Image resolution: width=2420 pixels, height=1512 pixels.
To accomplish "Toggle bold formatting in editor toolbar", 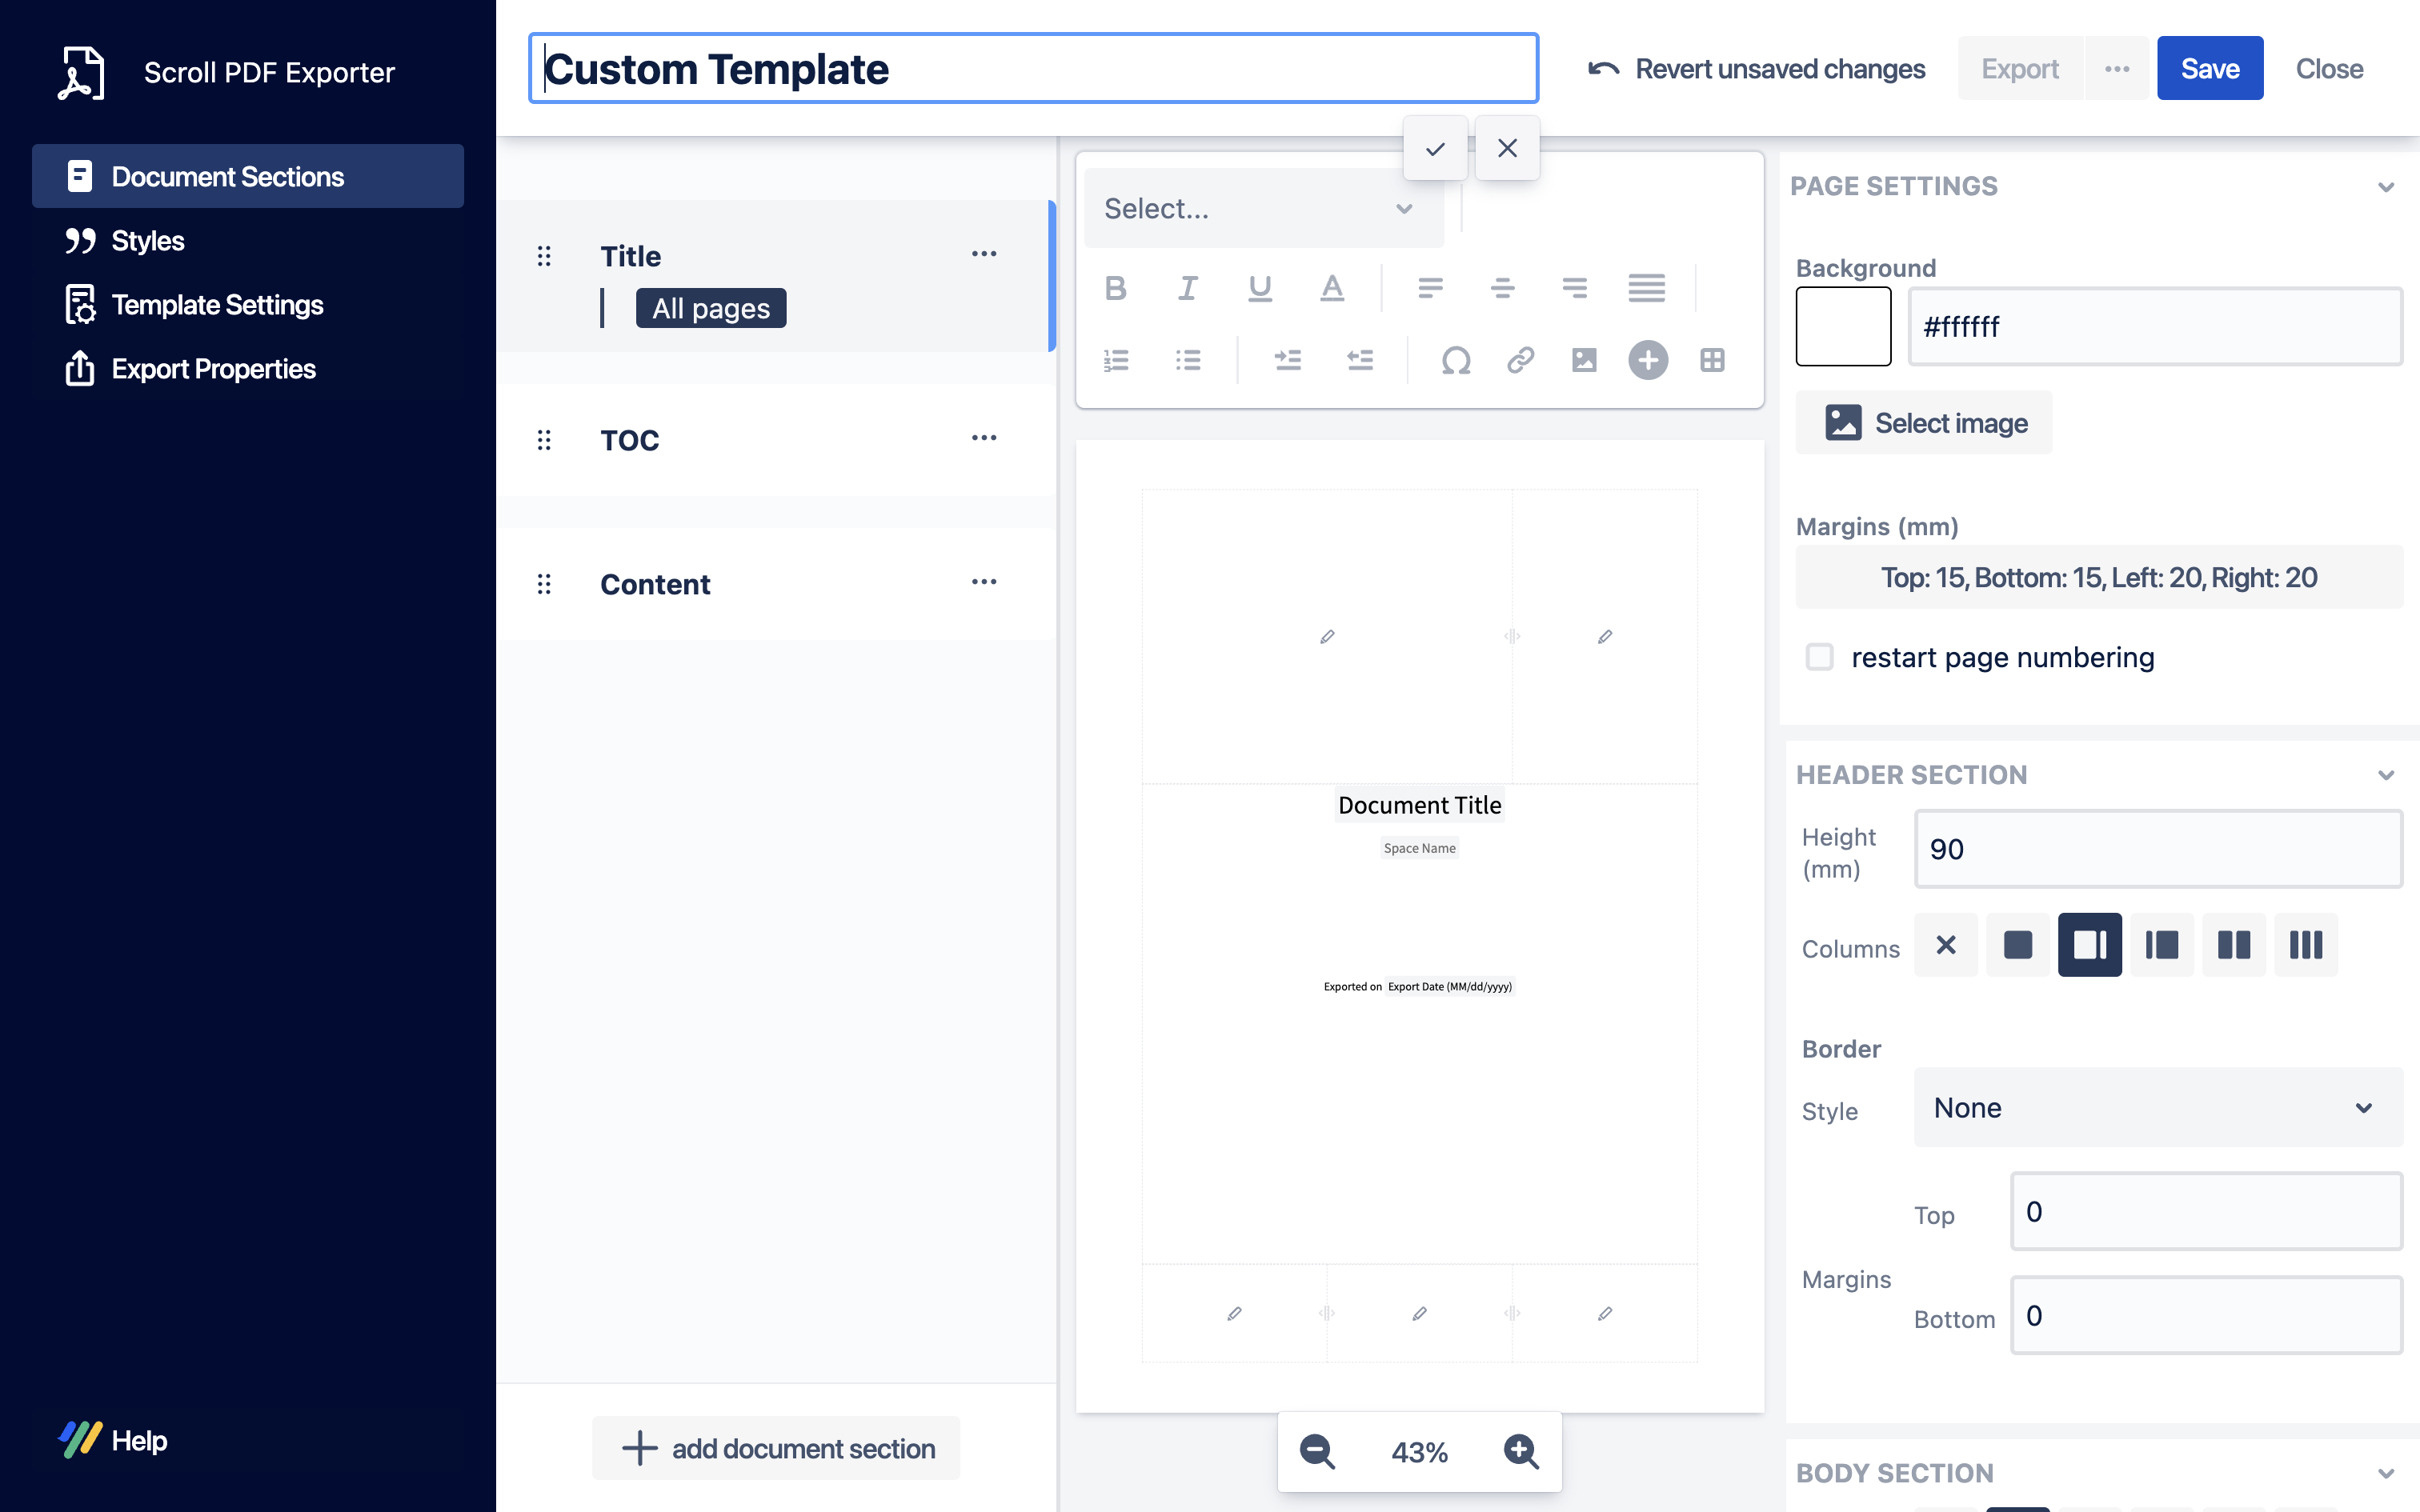I will pyautogui.click(x=1116, y=288).
